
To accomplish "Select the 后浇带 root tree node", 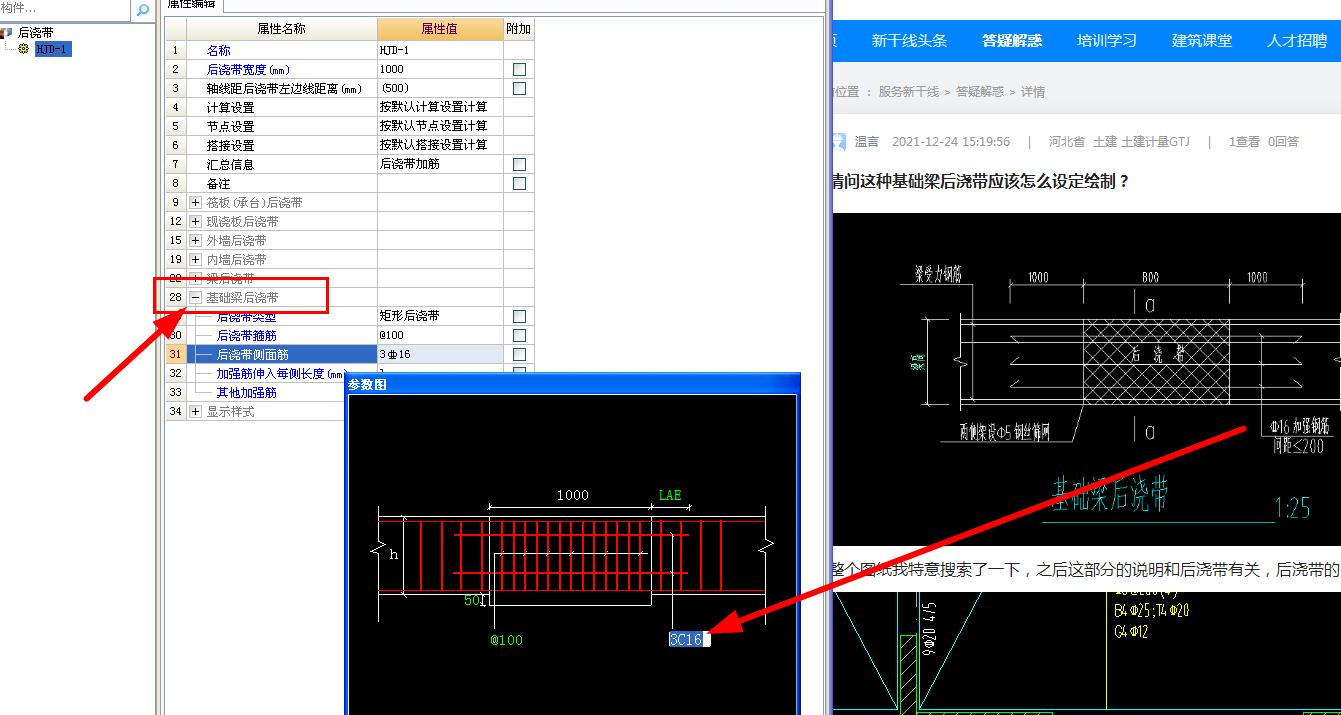I will point(37,33).
